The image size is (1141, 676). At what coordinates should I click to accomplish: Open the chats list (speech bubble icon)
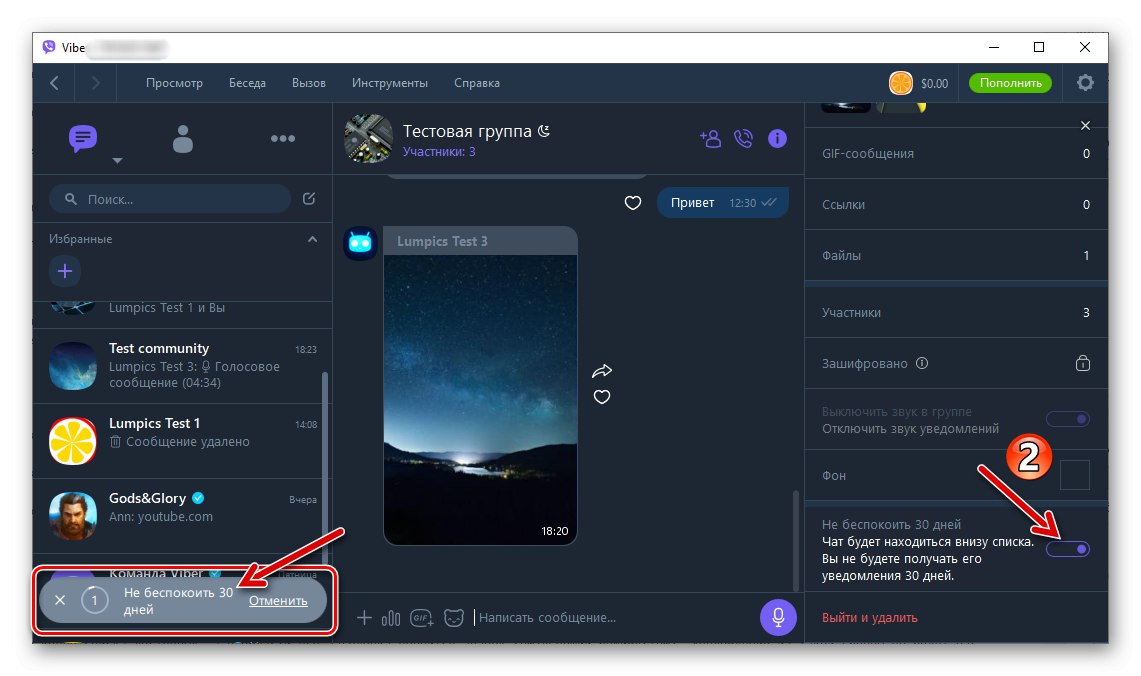pos(82,138)
